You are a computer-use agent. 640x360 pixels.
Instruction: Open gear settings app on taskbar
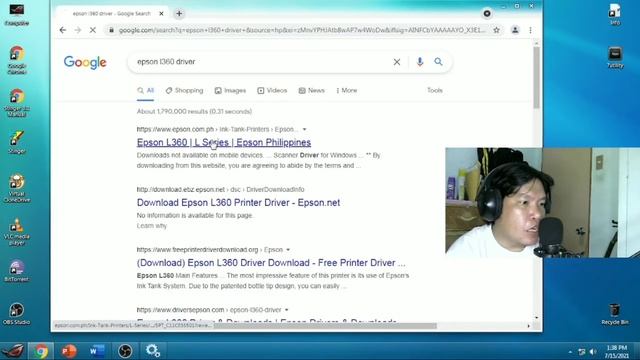tap(153, 351)
